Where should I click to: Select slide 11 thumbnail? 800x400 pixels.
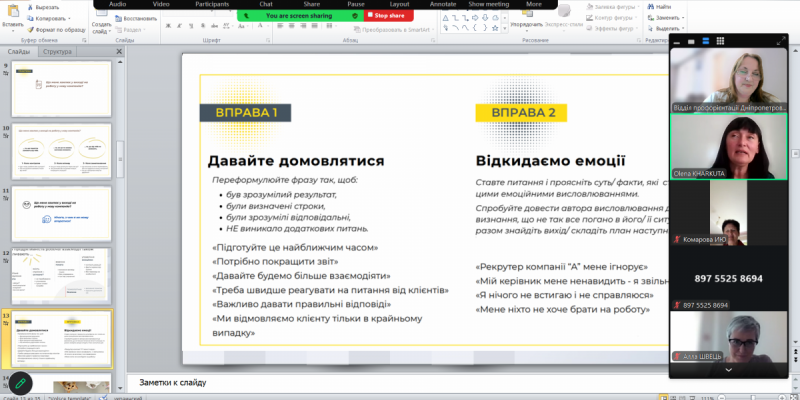click(61, 213)
